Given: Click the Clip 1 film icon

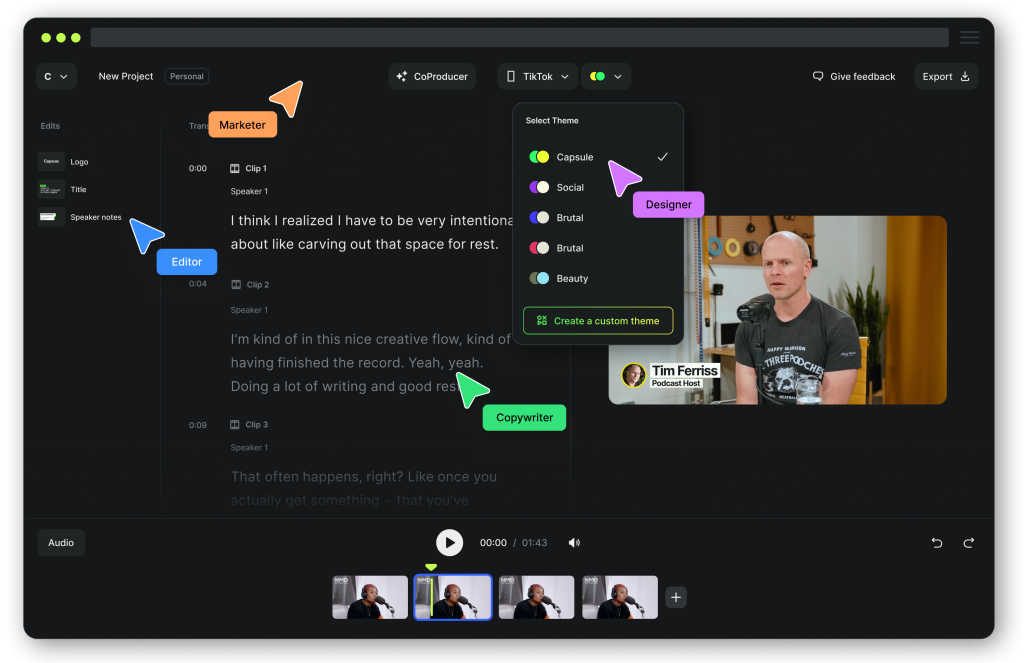Looking at the screenshot, I should click(x=235, y=169).
